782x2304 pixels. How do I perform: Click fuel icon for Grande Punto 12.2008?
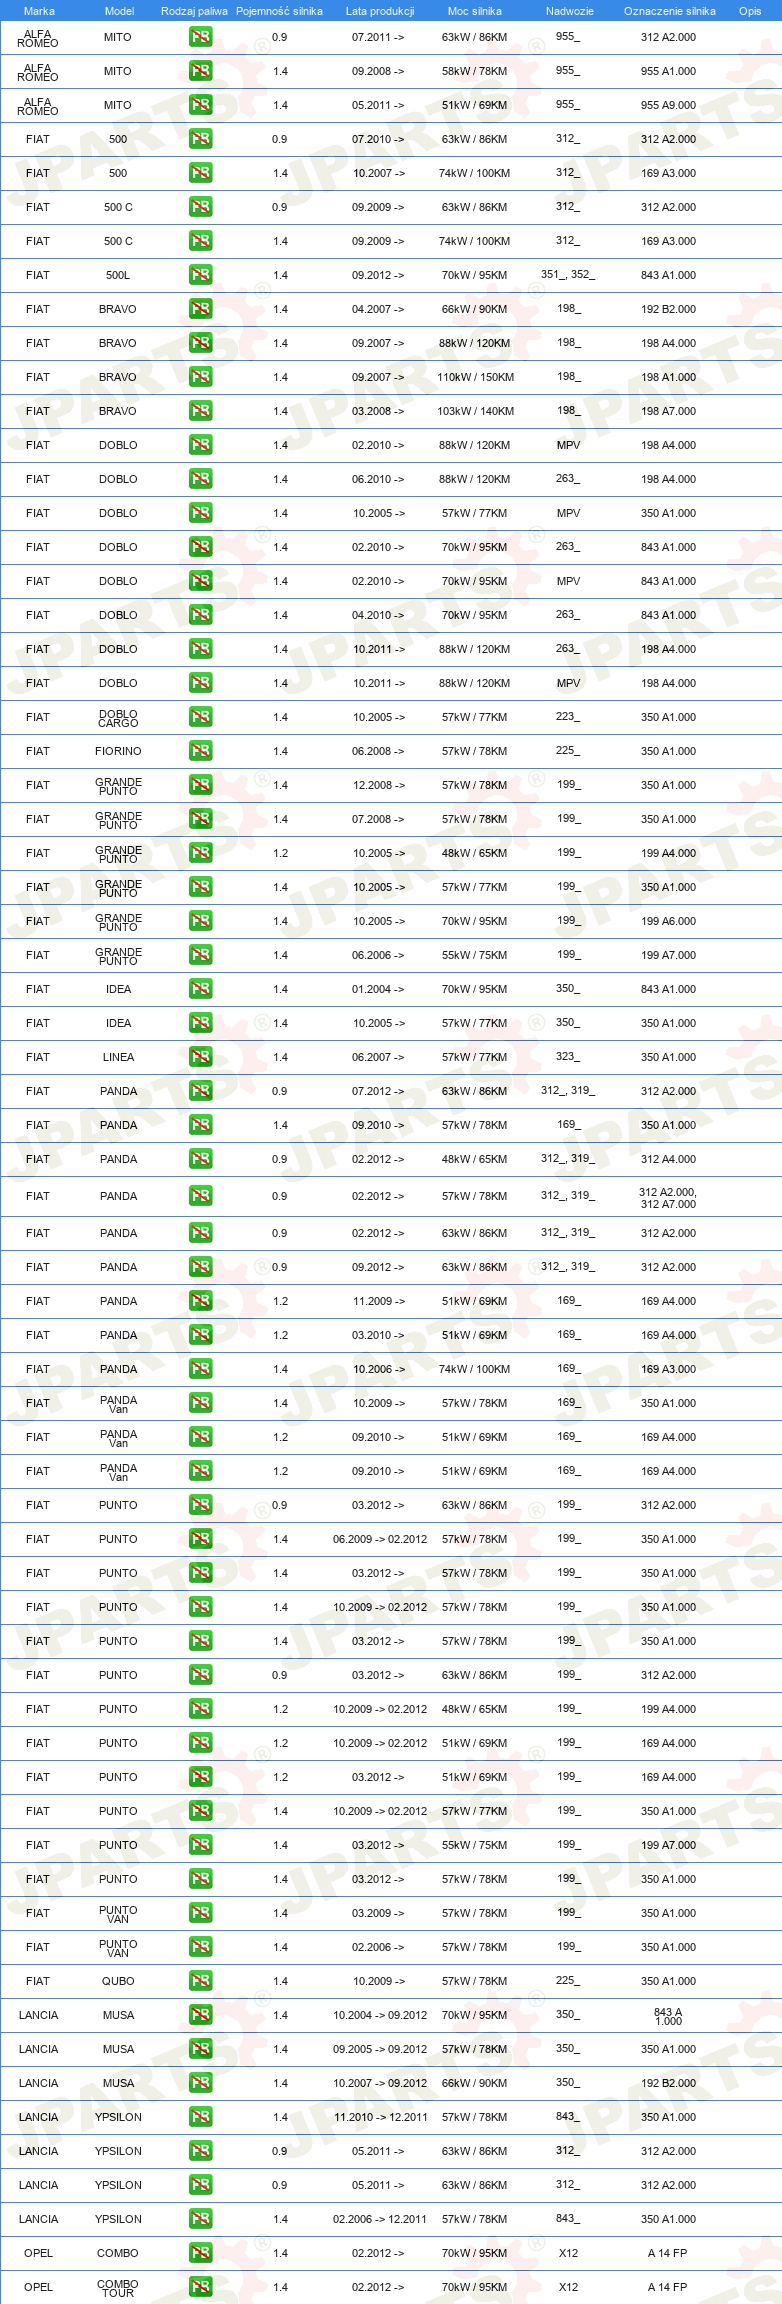point(200,785)
